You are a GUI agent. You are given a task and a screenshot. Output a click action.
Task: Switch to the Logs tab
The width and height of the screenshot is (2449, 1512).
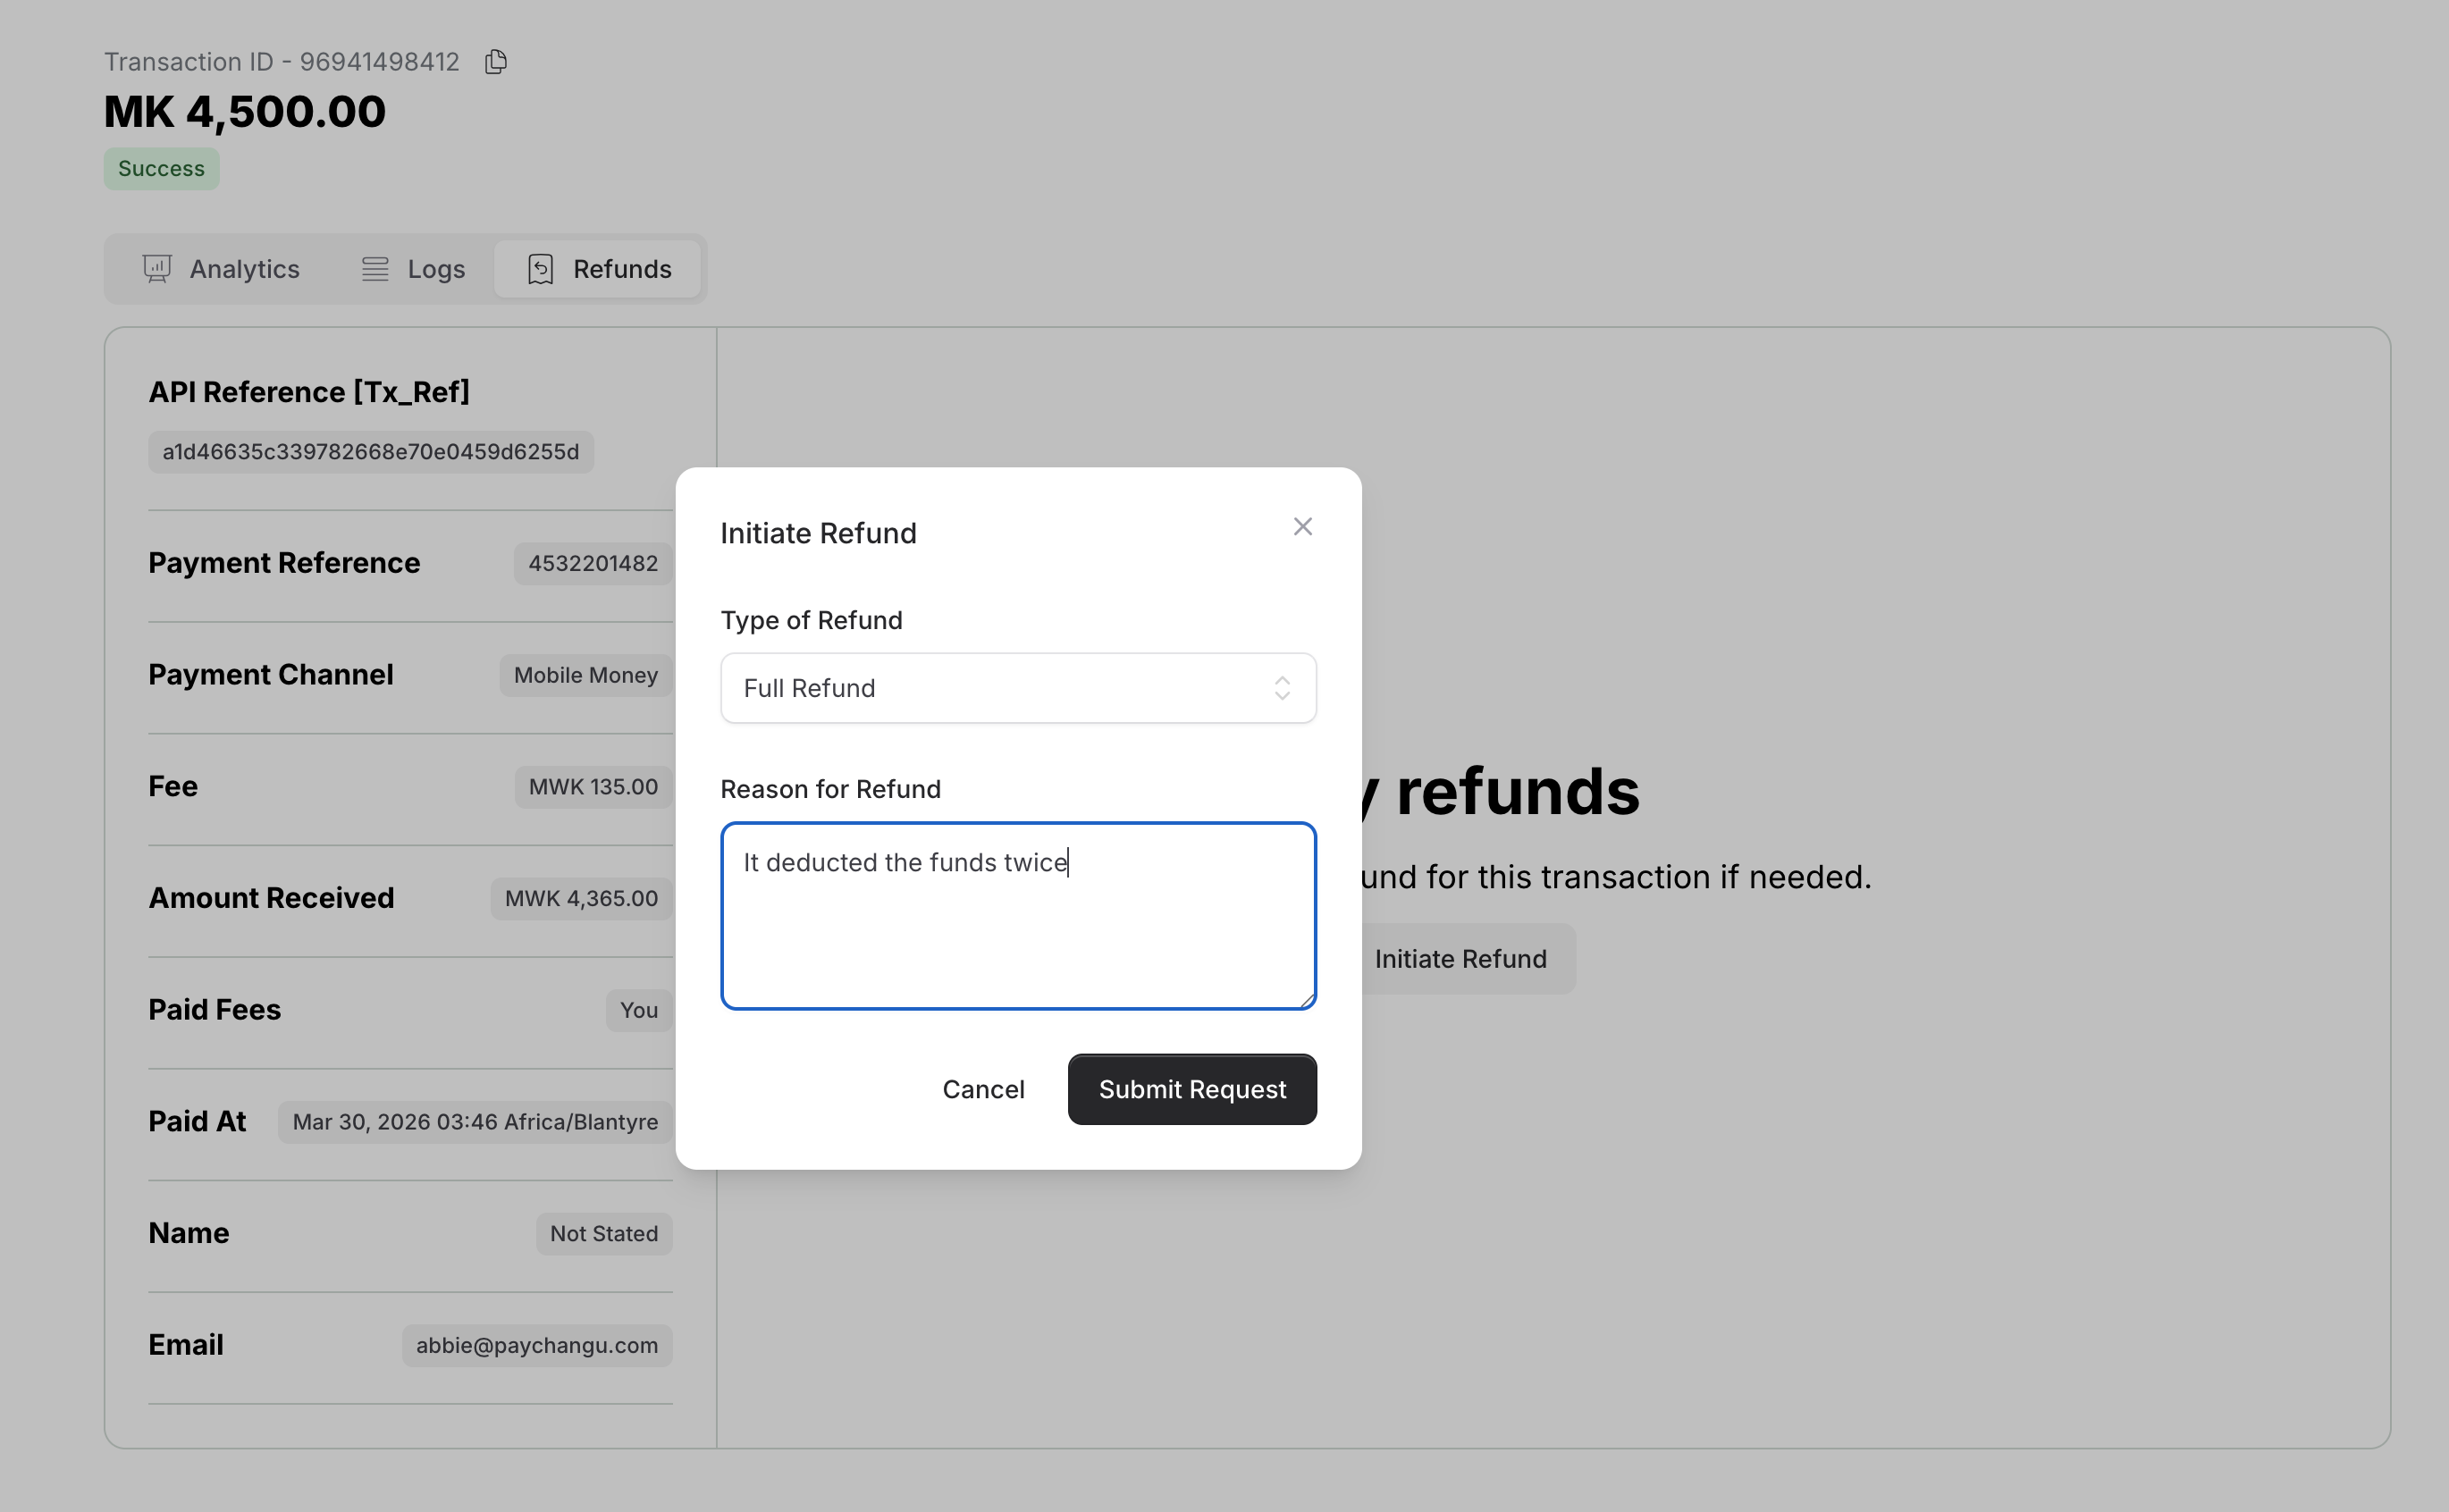pos(413,269)
